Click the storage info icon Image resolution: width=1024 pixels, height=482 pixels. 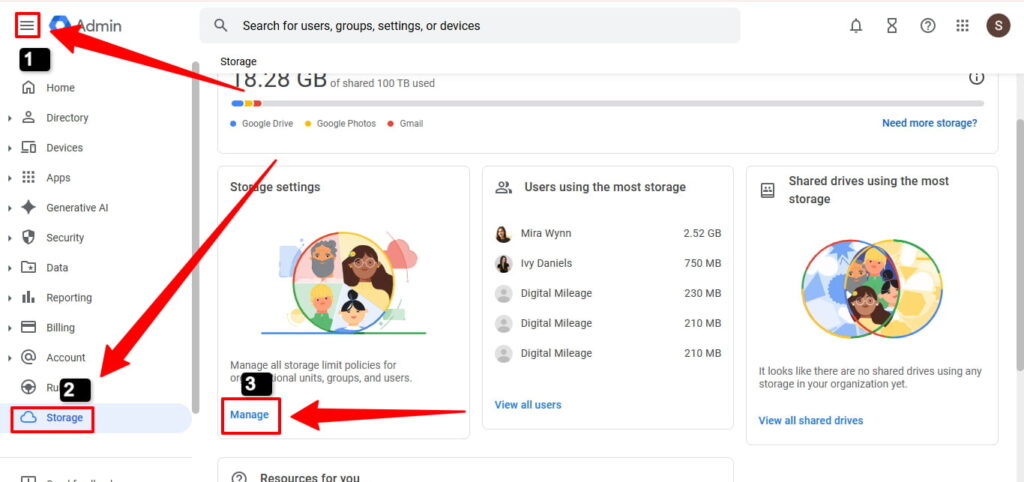pos(976,78)
